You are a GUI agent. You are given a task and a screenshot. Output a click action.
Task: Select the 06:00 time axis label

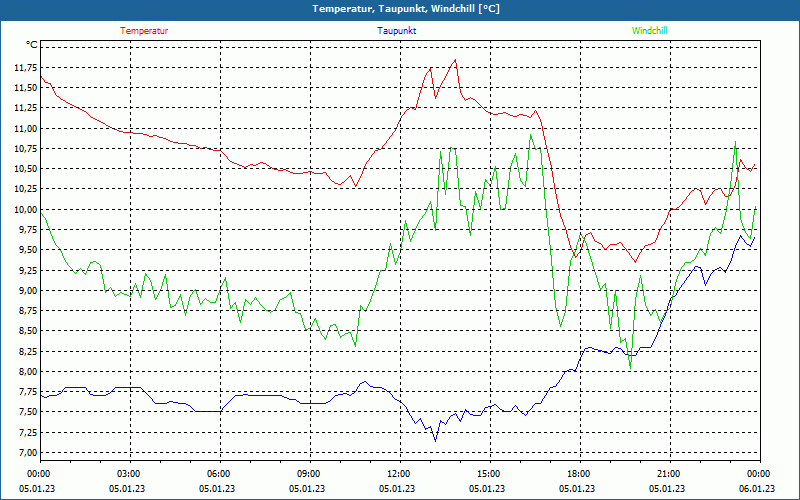[217, 481]
